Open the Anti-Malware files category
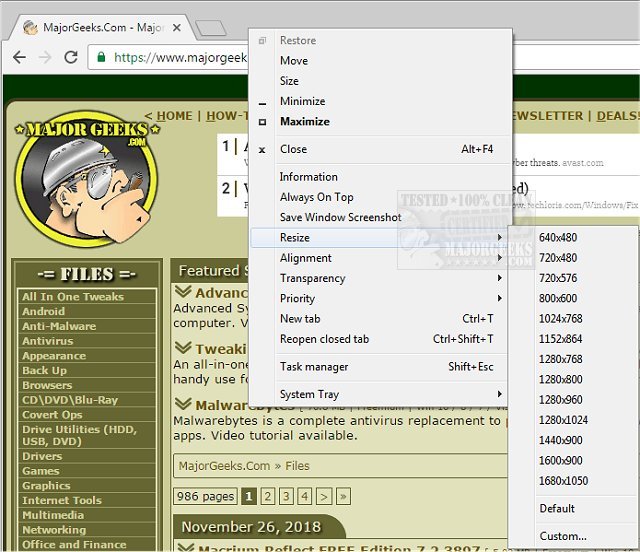The height and width of the screenshot is (552, 640). 59,326
